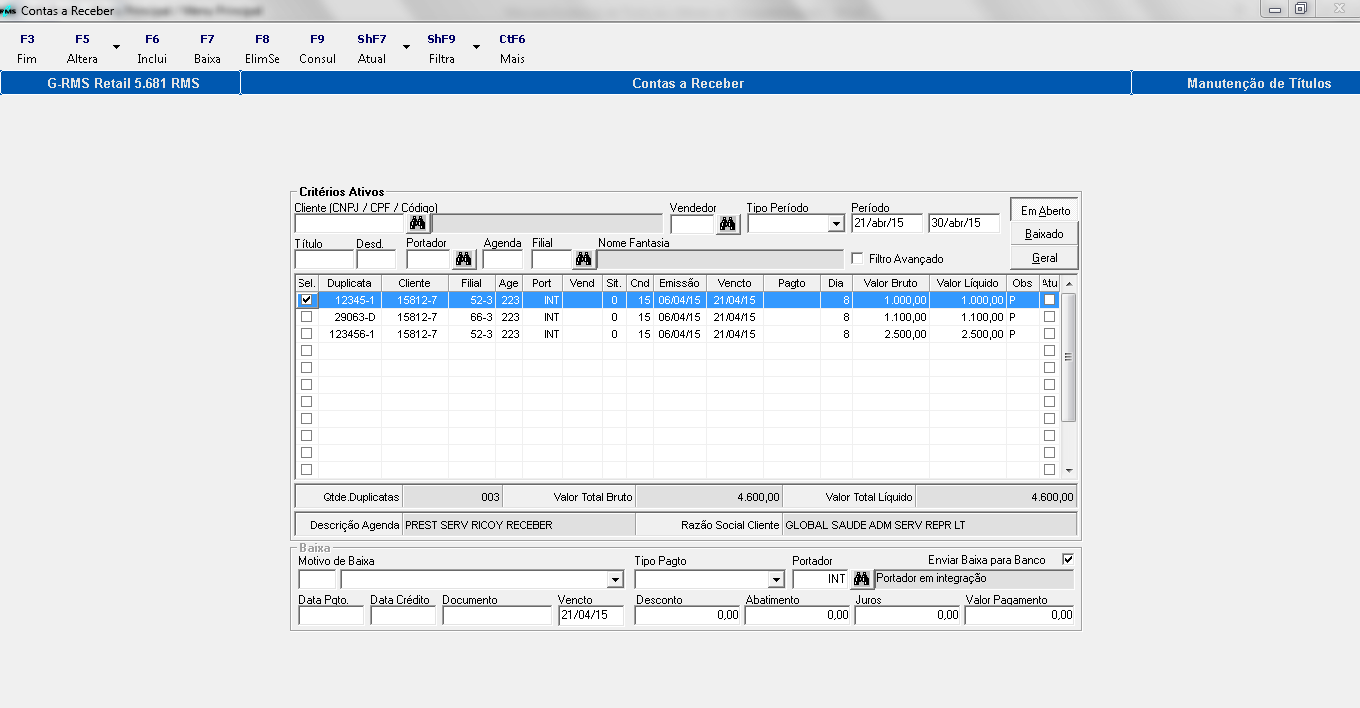1360x708 pixels.
Task: Expand the Tipo Período dropdown
Action: pos(836,224)
